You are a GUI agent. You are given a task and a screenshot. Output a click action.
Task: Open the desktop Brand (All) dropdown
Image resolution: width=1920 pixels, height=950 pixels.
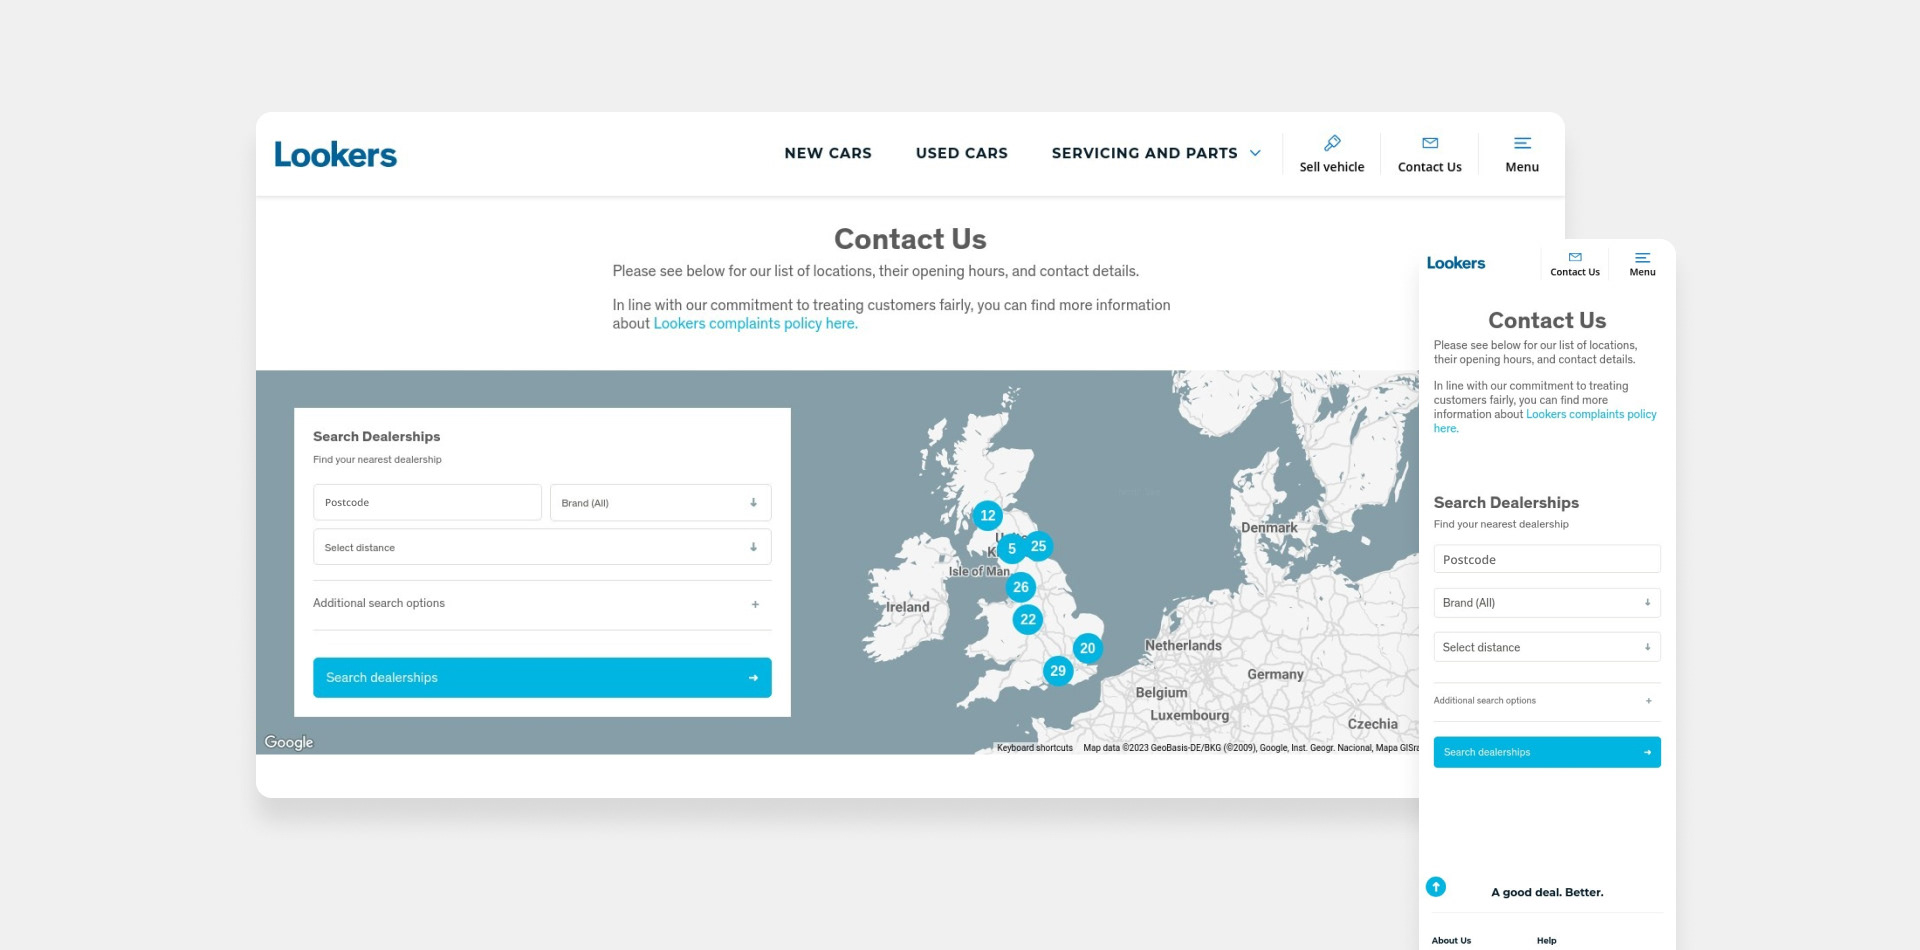pyautogui.click(x=660, y=502)
